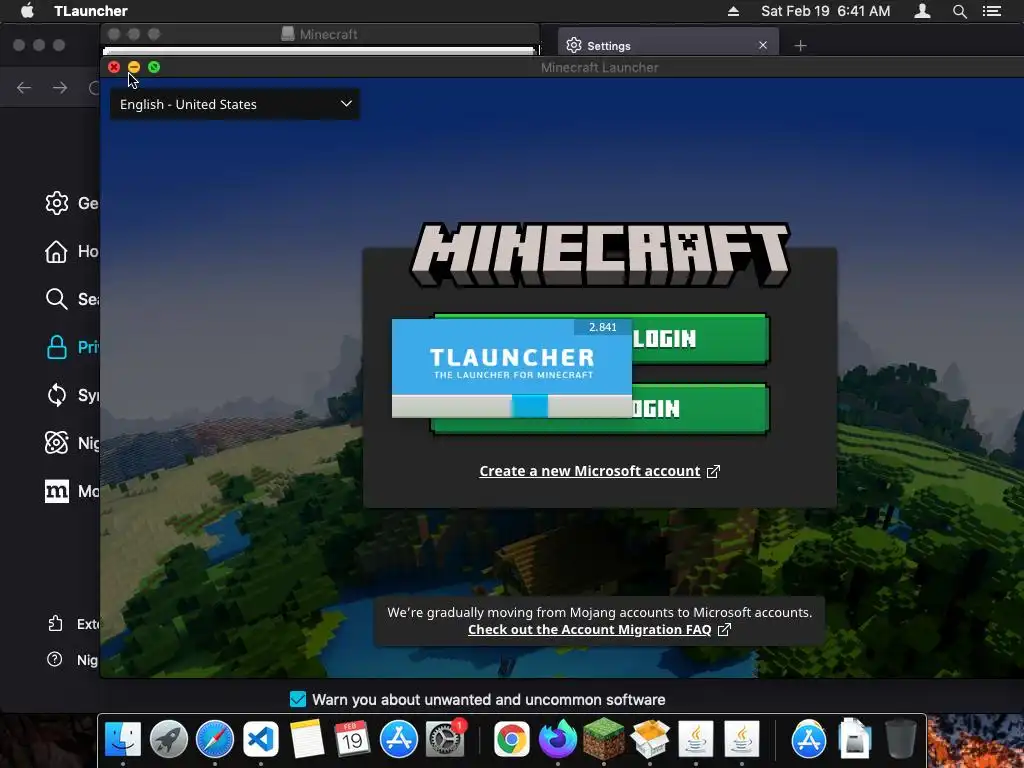Open the App Store icon right of dock divider
The image size is (1024, 768).
pos(808,739)
